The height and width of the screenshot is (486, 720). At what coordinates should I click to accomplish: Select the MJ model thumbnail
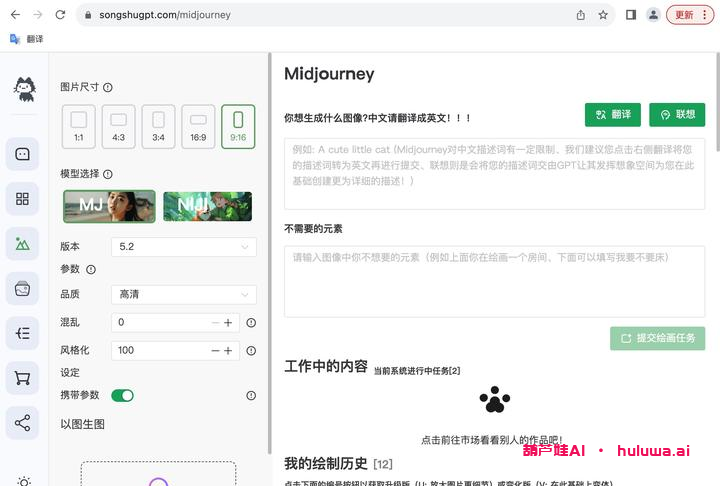tap(109, 206)
